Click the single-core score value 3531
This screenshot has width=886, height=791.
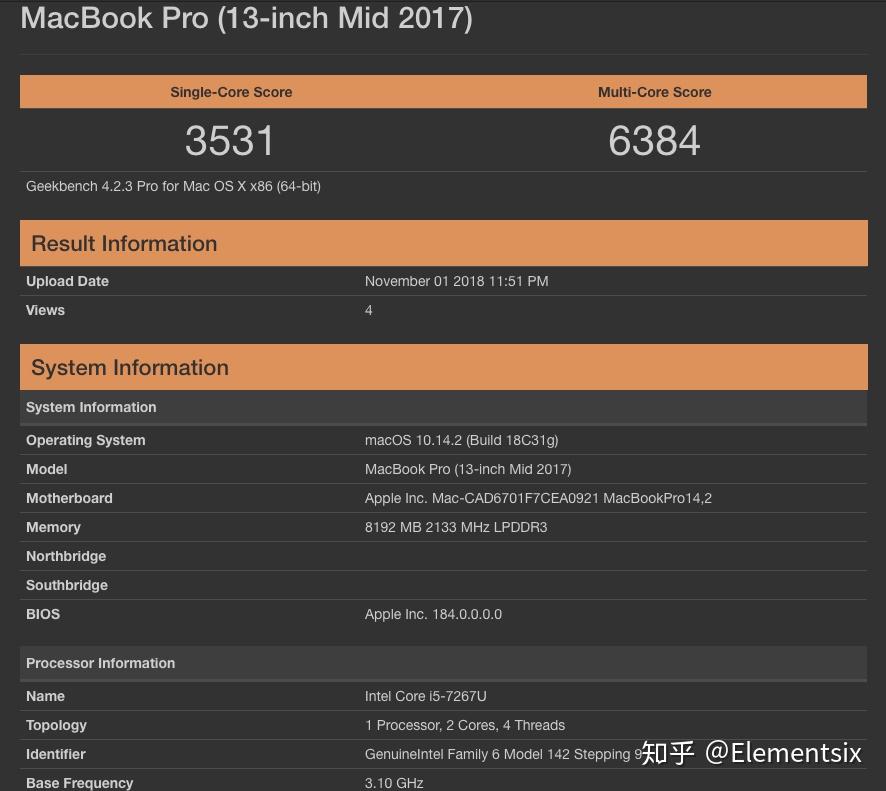tap(230, 141)
